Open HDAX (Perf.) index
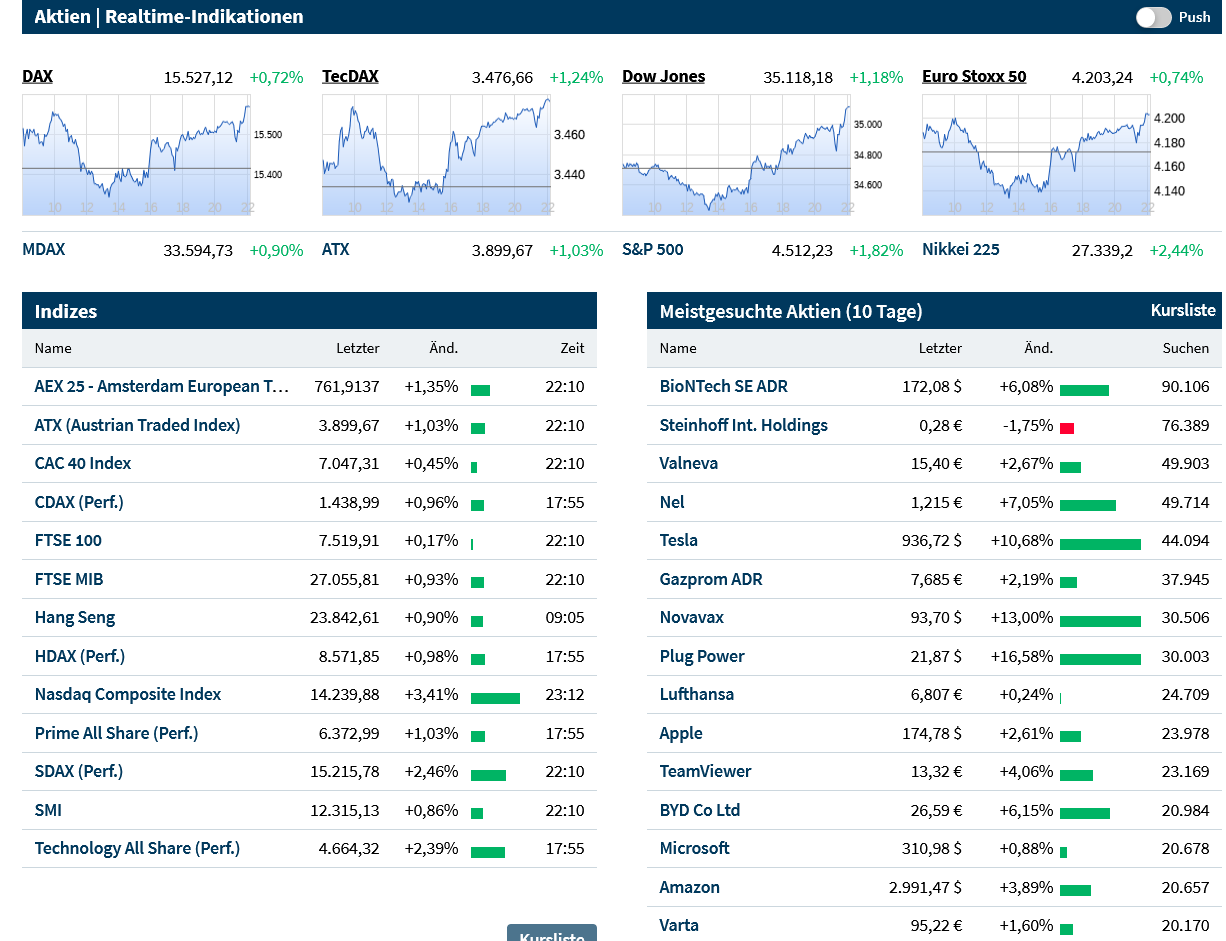 click(80, 657)
